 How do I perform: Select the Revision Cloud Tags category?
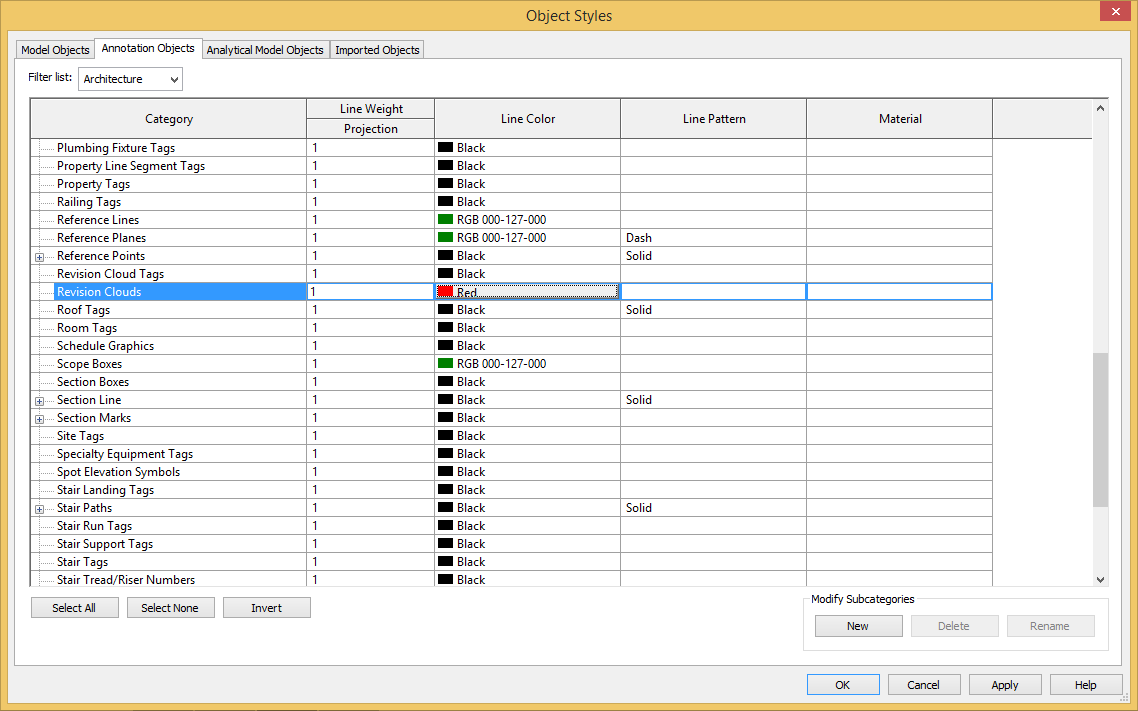pyautogui.click(x=110, y=274)
